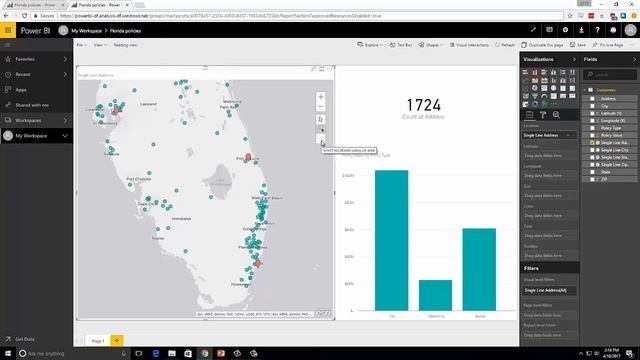
Task: Open the Power BI app launcher
Action: coord(8,30)
